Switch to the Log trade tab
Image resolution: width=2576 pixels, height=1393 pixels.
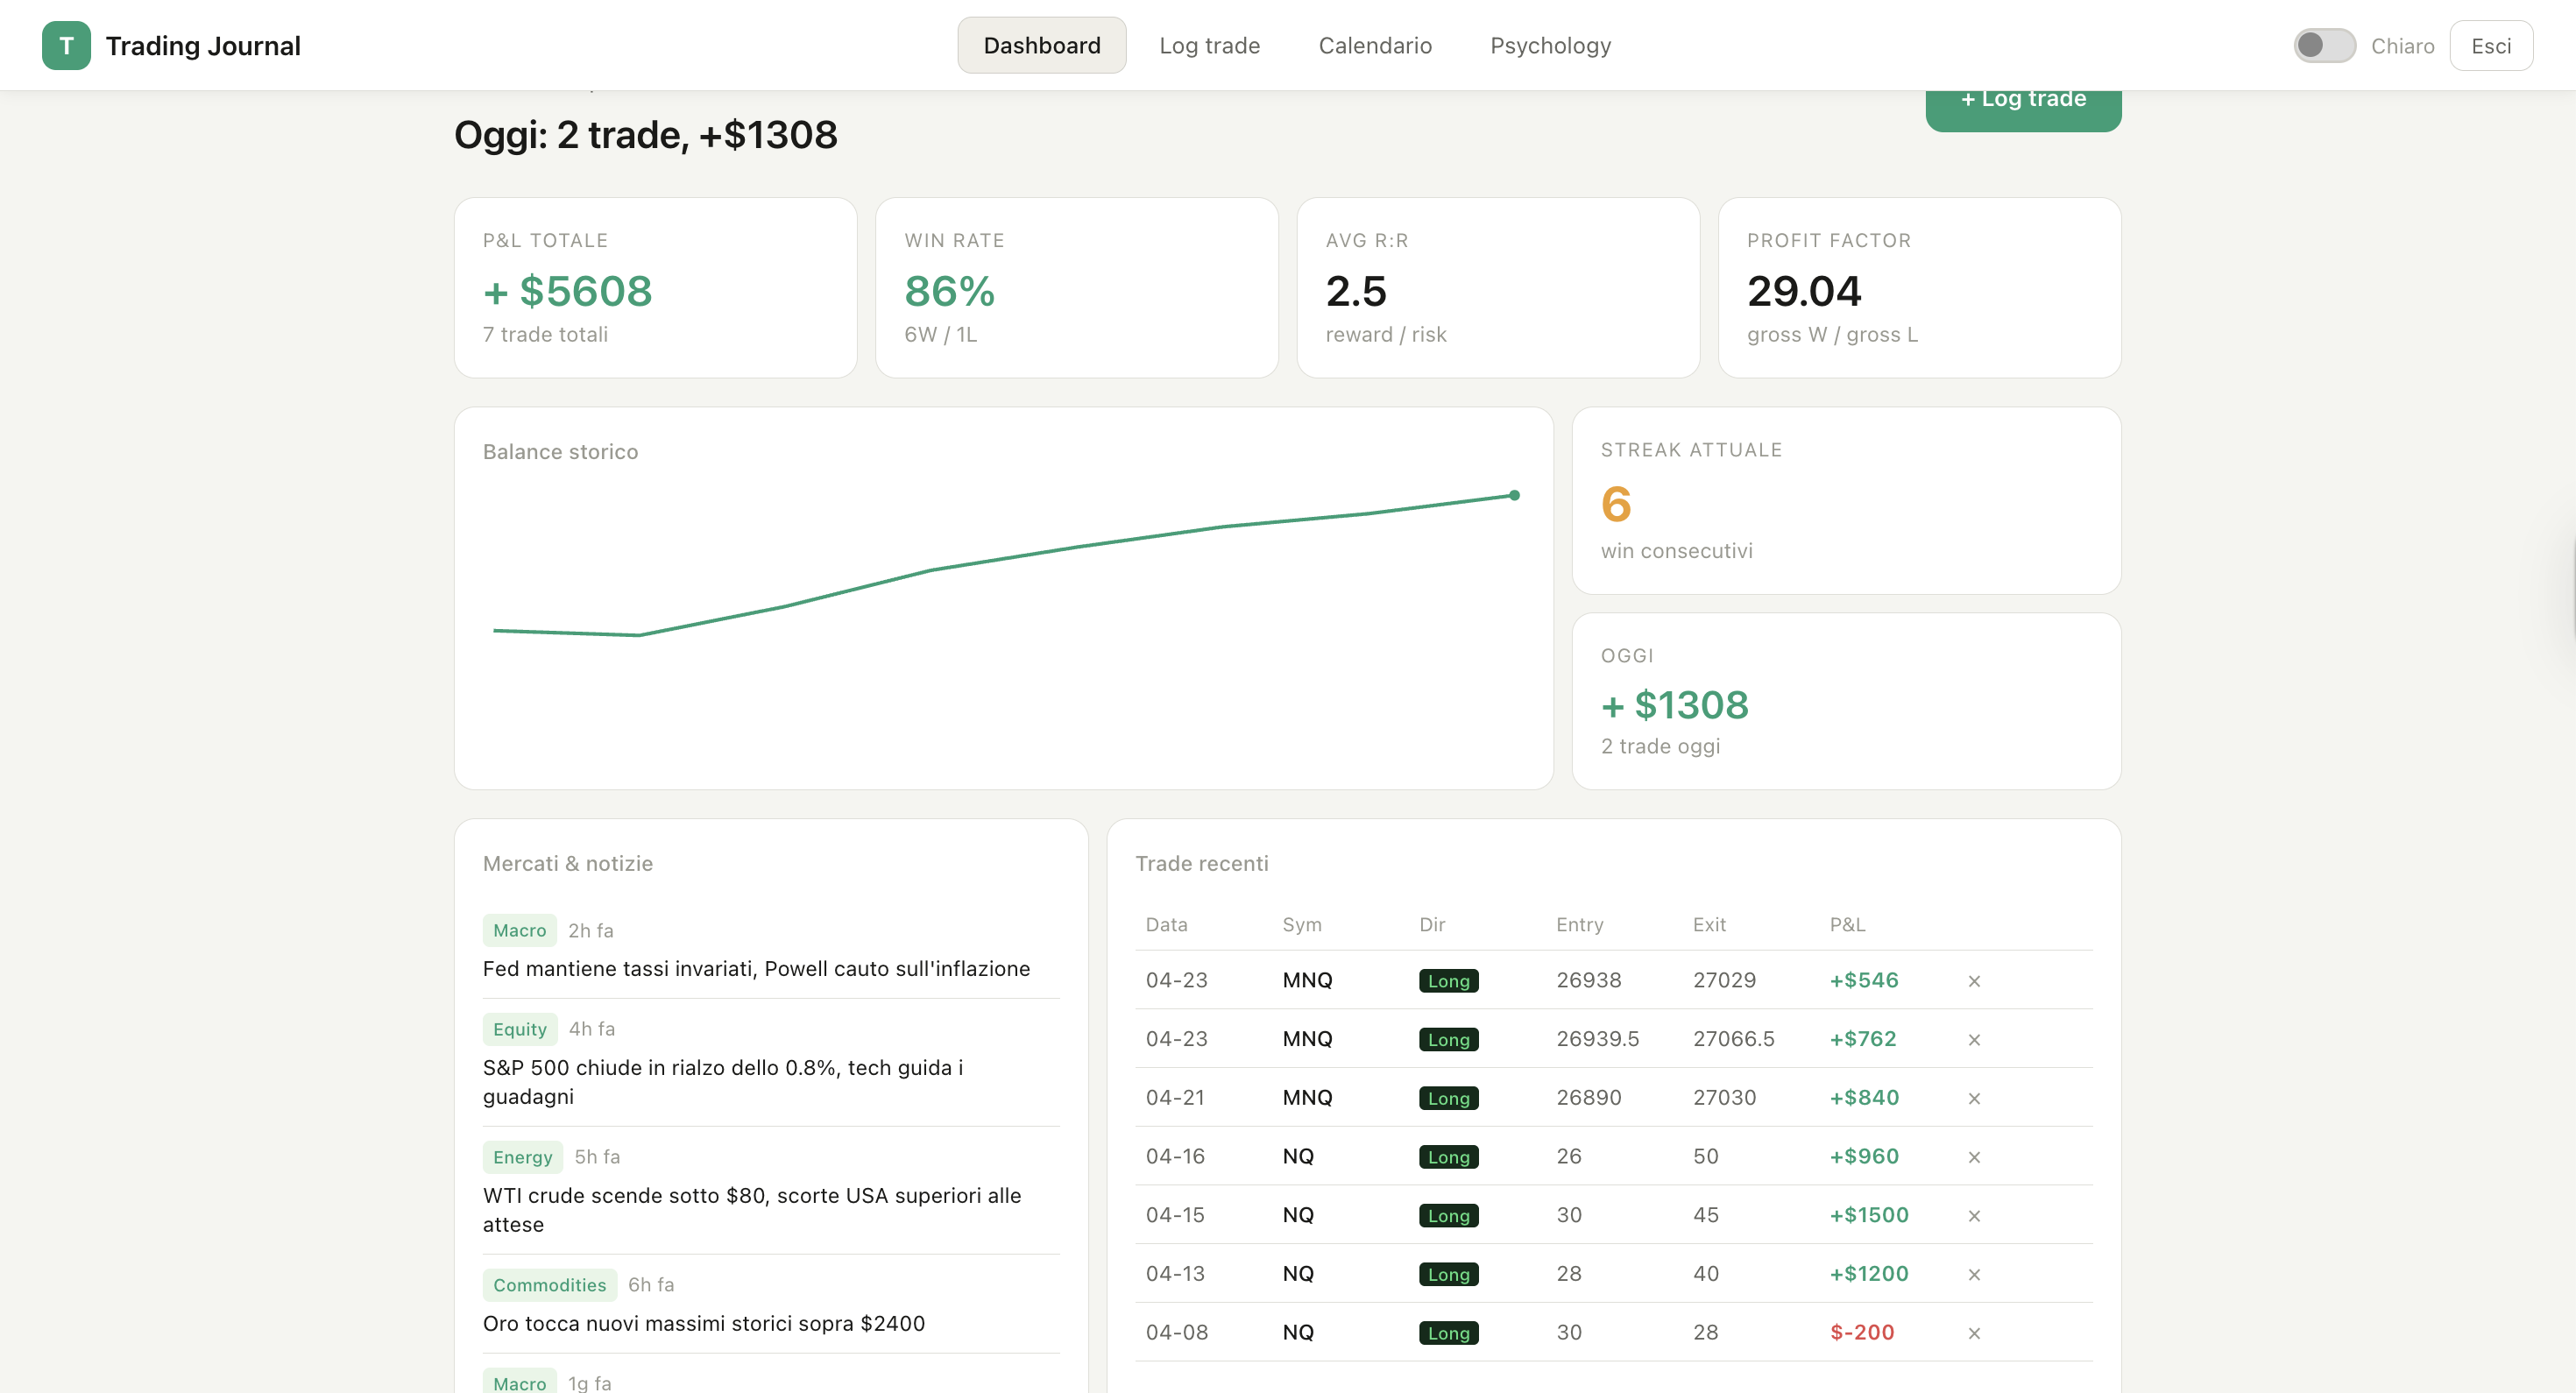click(1210, 45)
